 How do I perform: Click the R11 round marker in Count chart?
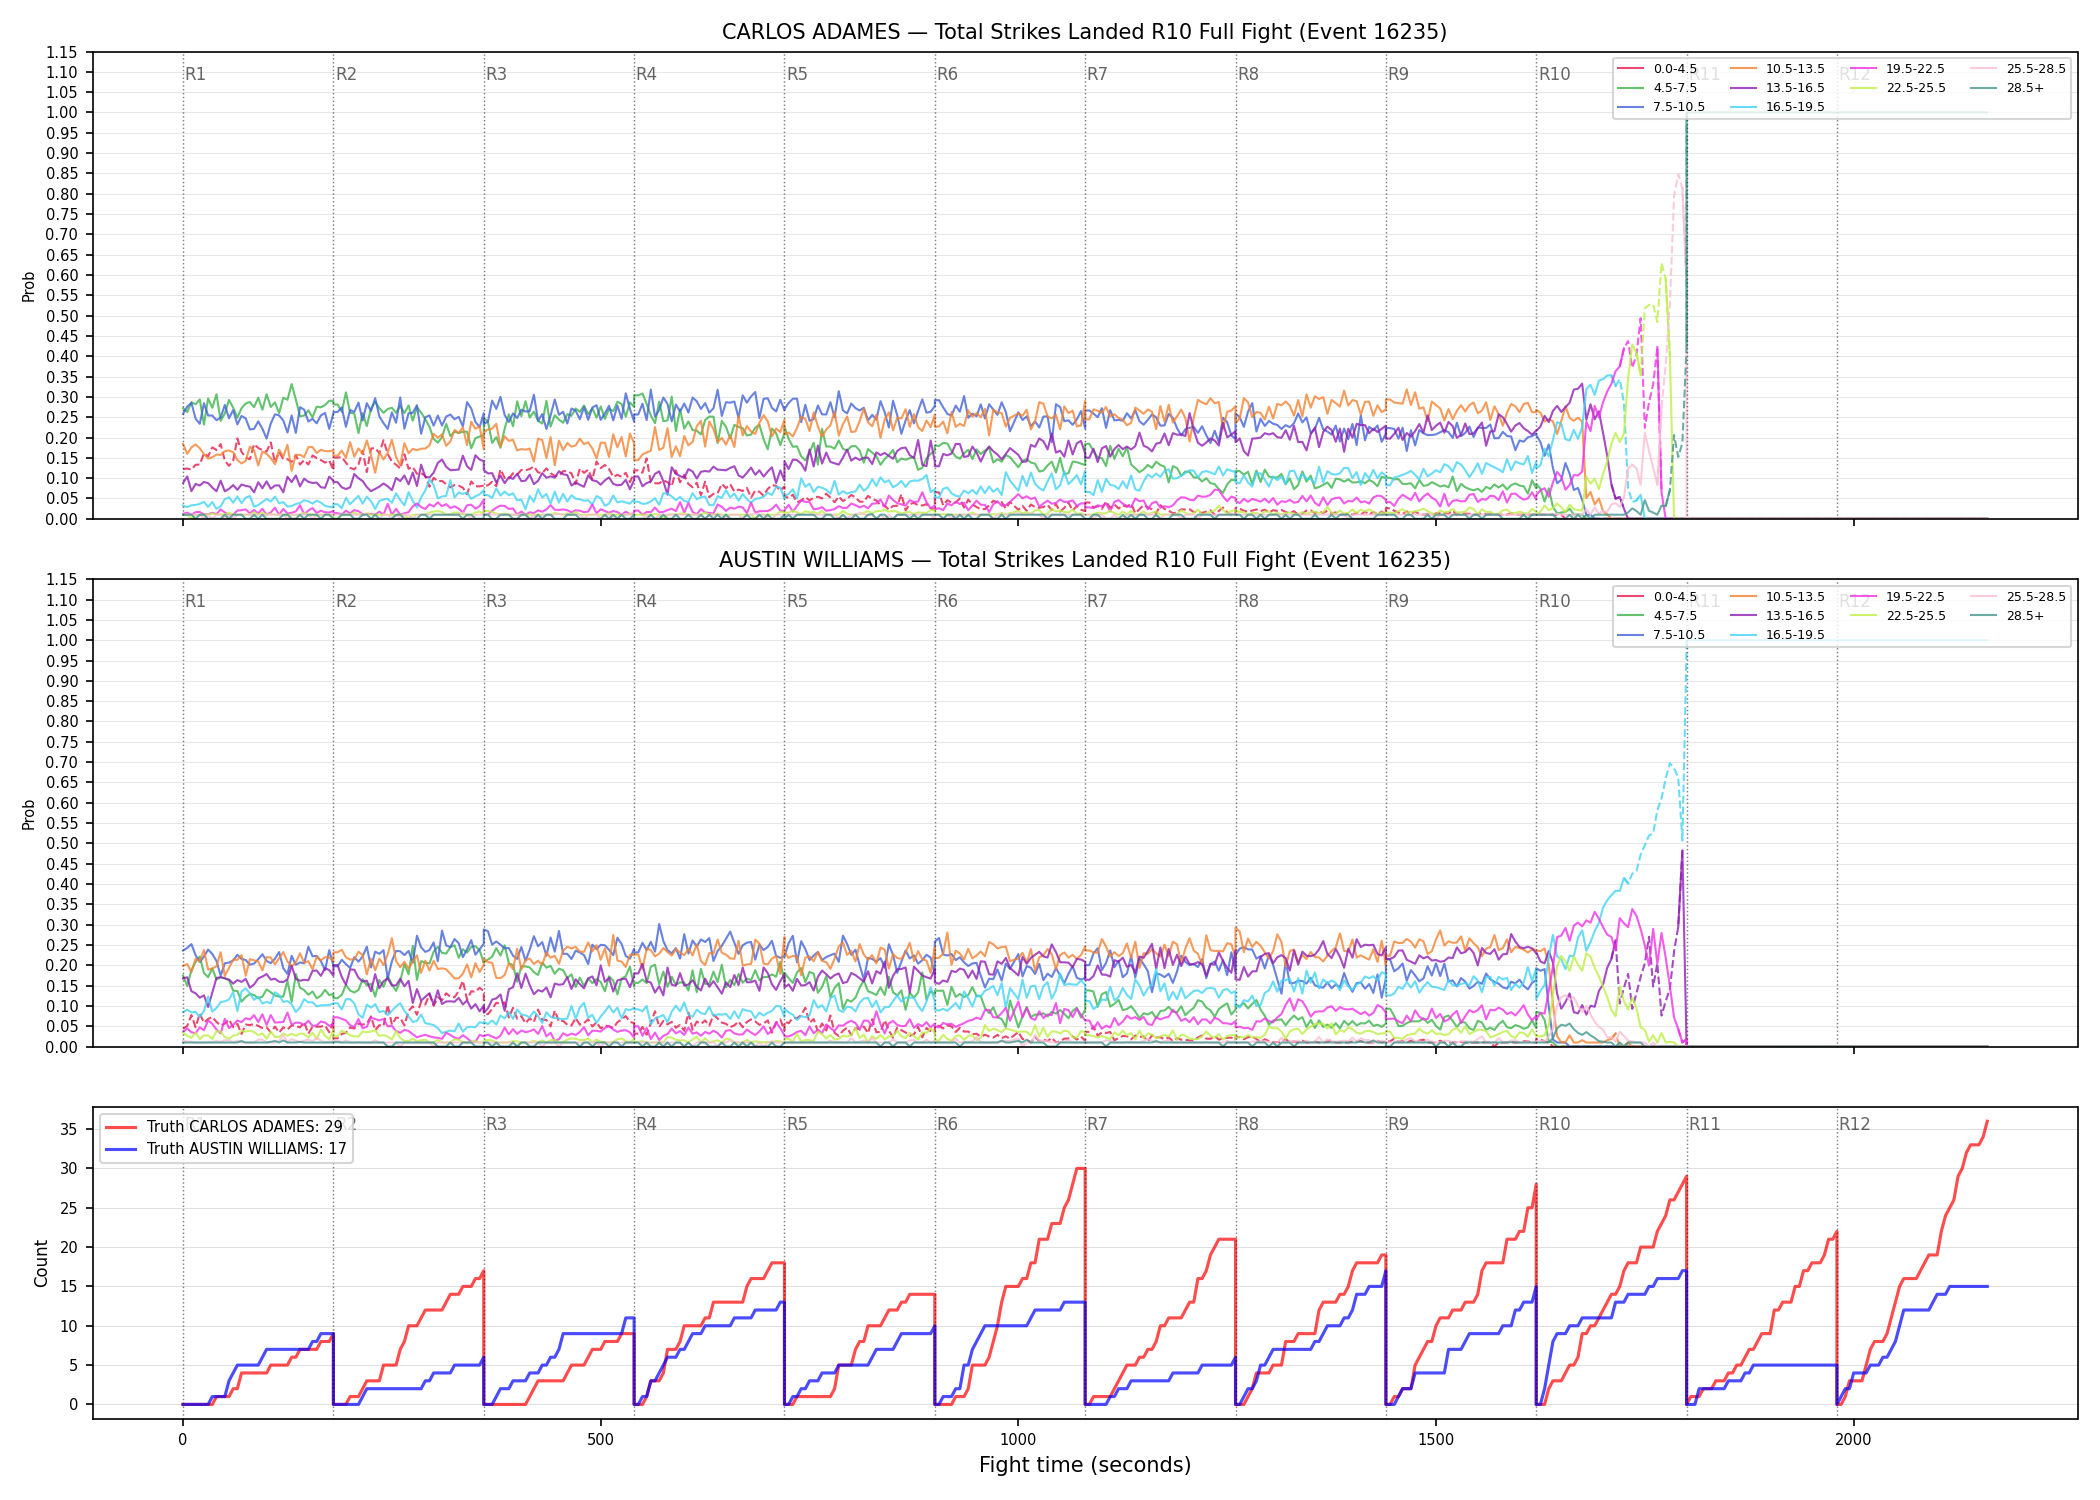[1705, 1124]
